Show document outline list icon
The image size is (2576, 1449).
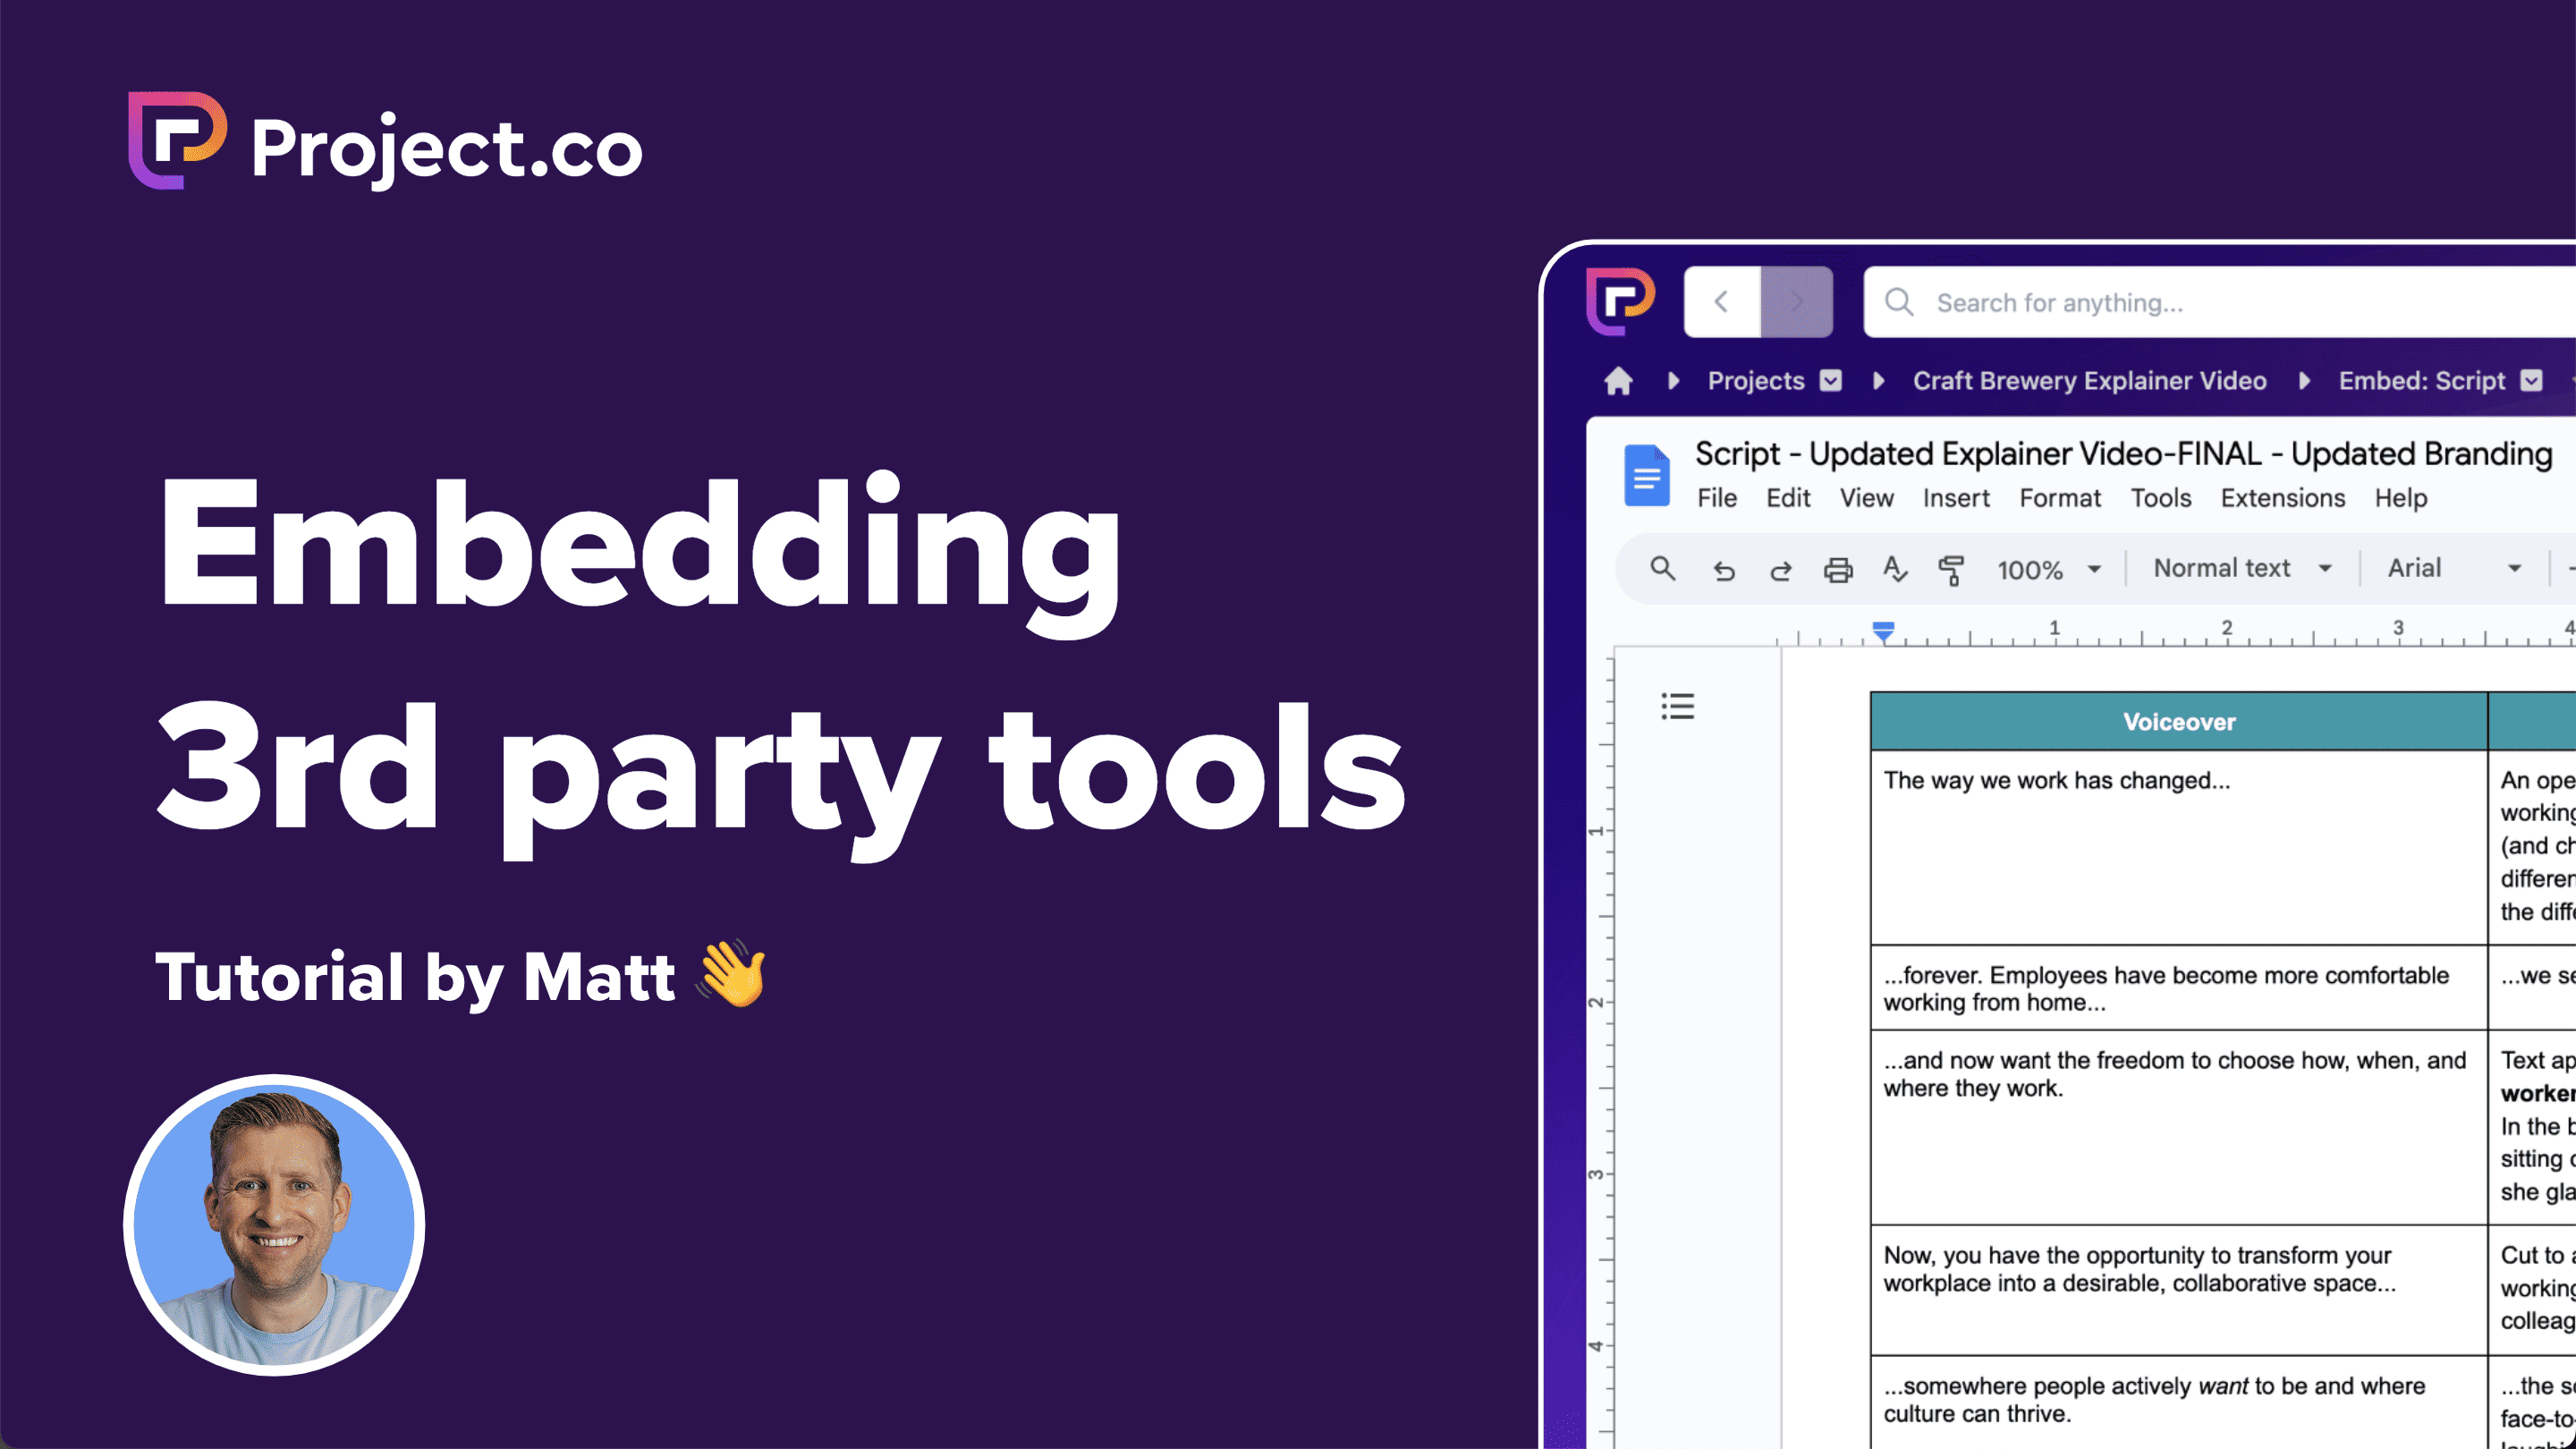click(x=1678, y=706)
